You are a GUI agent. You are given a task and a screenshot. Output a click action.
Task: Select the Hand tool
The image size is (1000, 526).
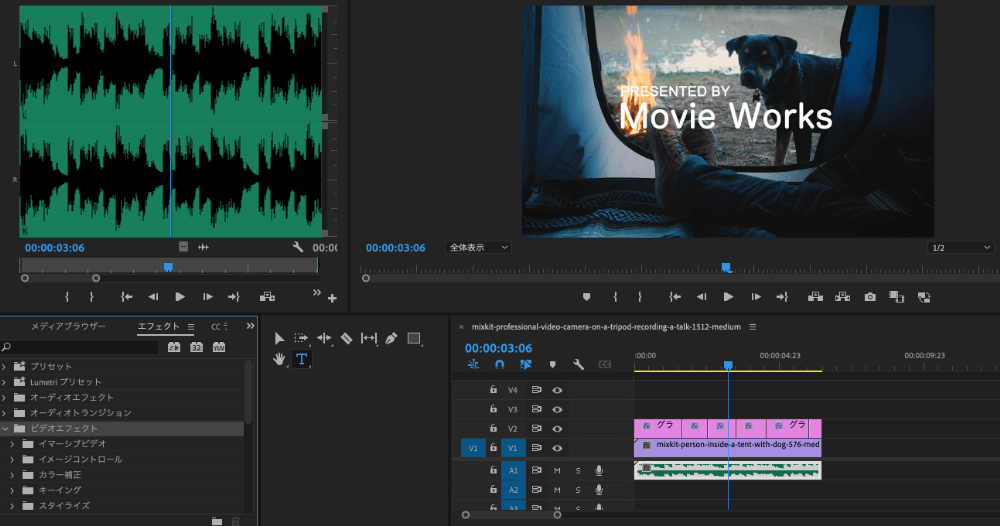280,359
